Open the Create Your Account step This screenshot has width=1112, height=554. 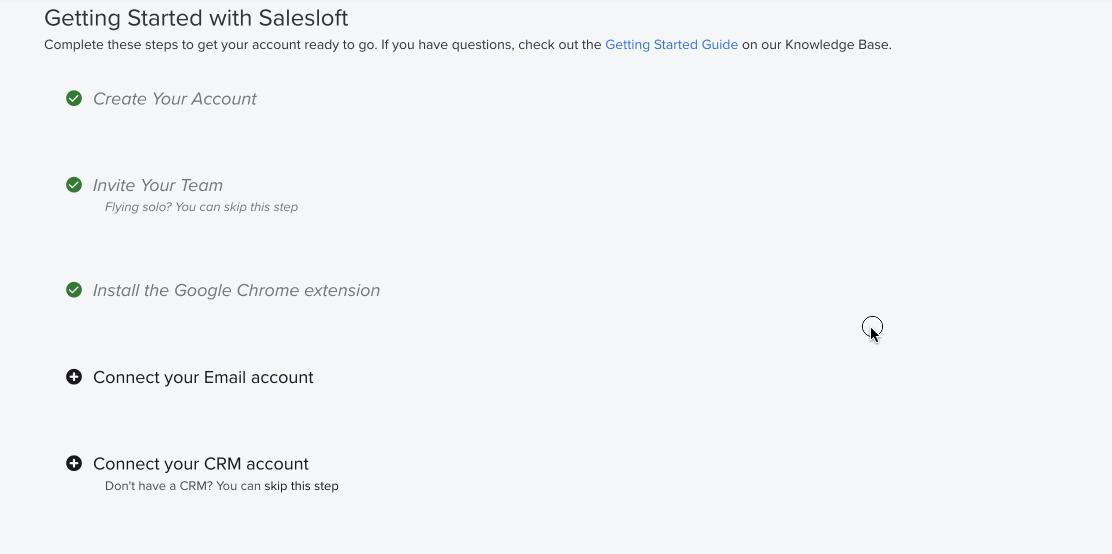click(x=175, y=99)
